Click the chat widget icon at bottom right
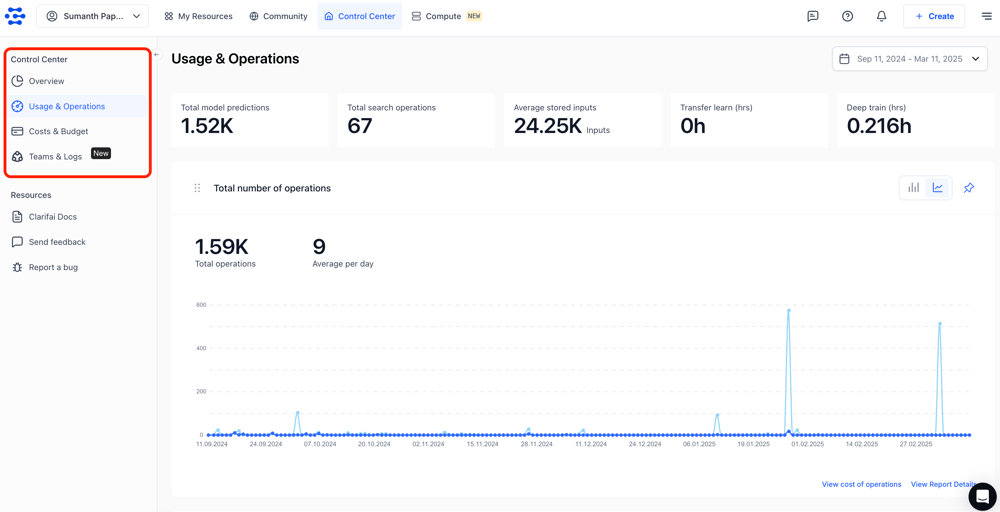1000x512 pixels. (x=982, y=496)
